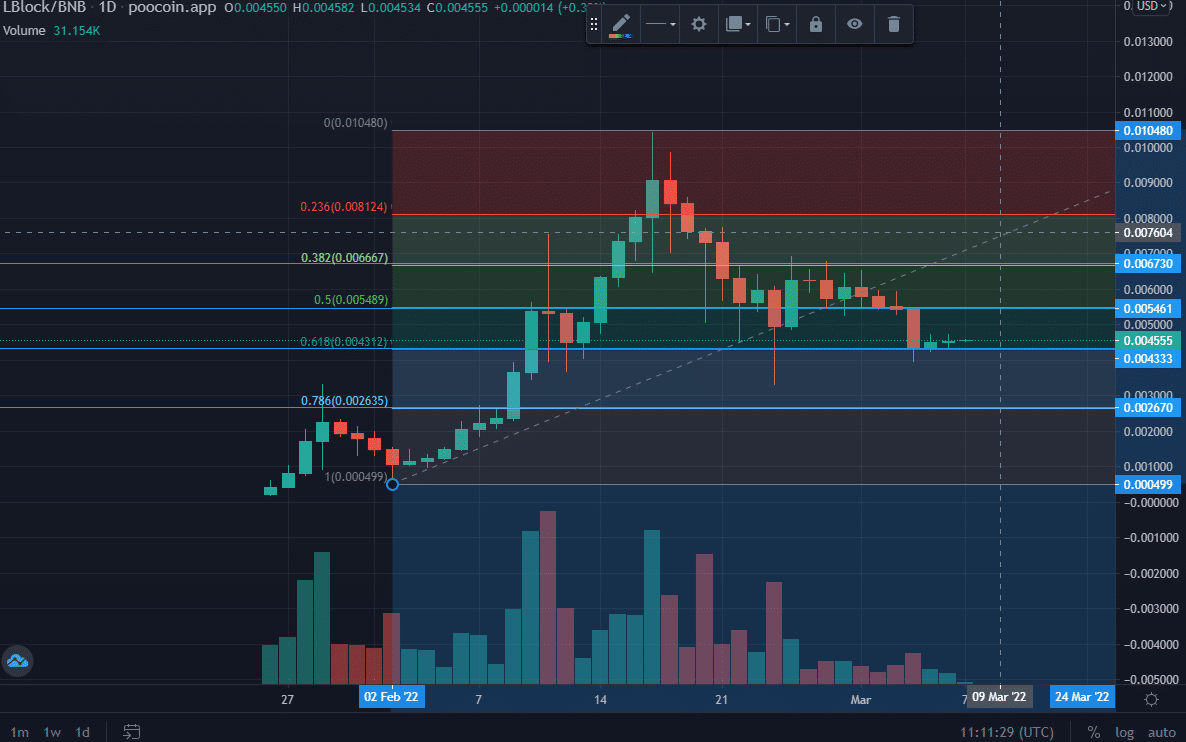Viewport: 1186px width, 742px height.
Task: Hide the drawing with eye icon
Action: coord(855,24)
